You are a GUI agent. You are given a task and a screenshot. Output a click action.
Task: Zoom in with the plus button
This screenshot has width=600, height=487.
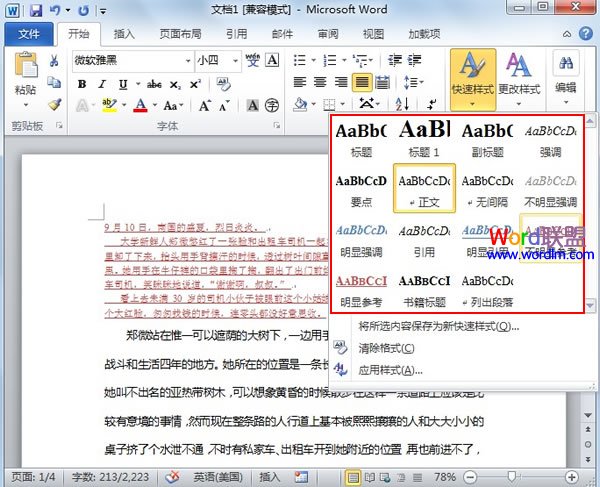point(571,477)
